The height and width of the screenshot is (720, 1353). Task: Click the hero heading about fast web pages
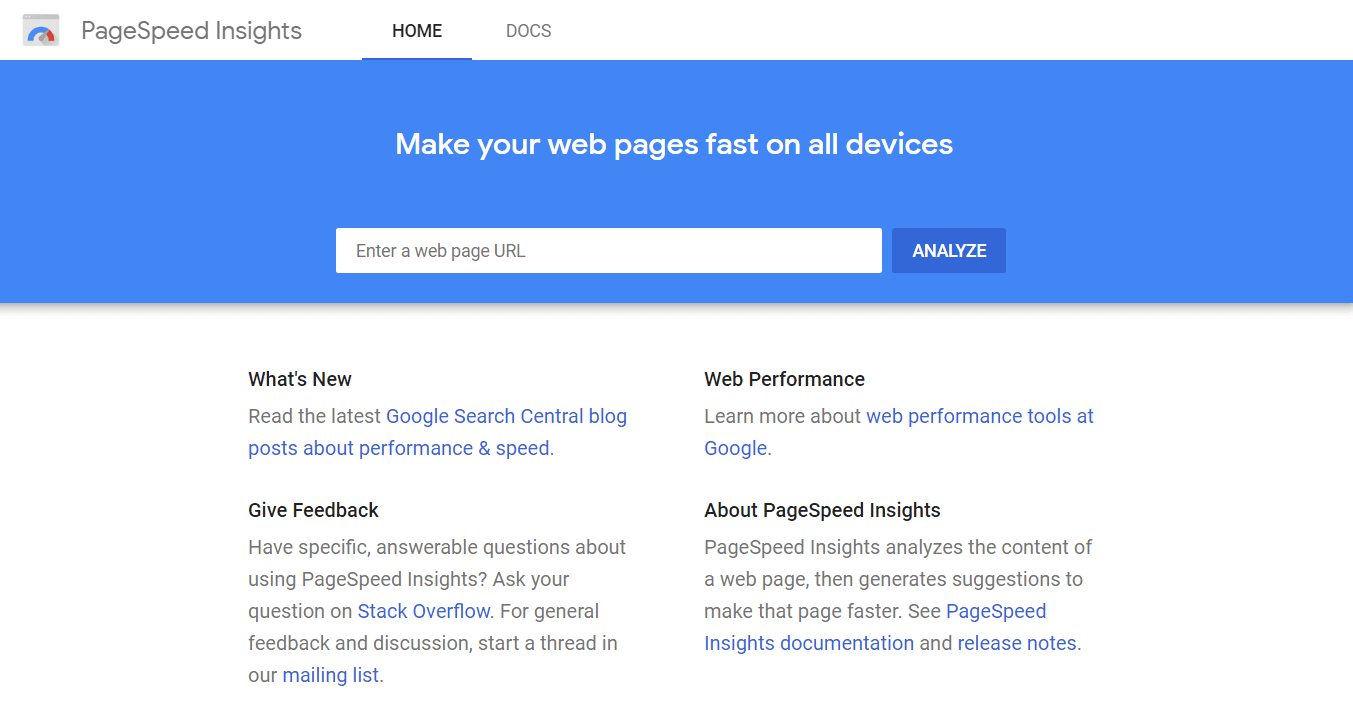click(x=675, y=144)
